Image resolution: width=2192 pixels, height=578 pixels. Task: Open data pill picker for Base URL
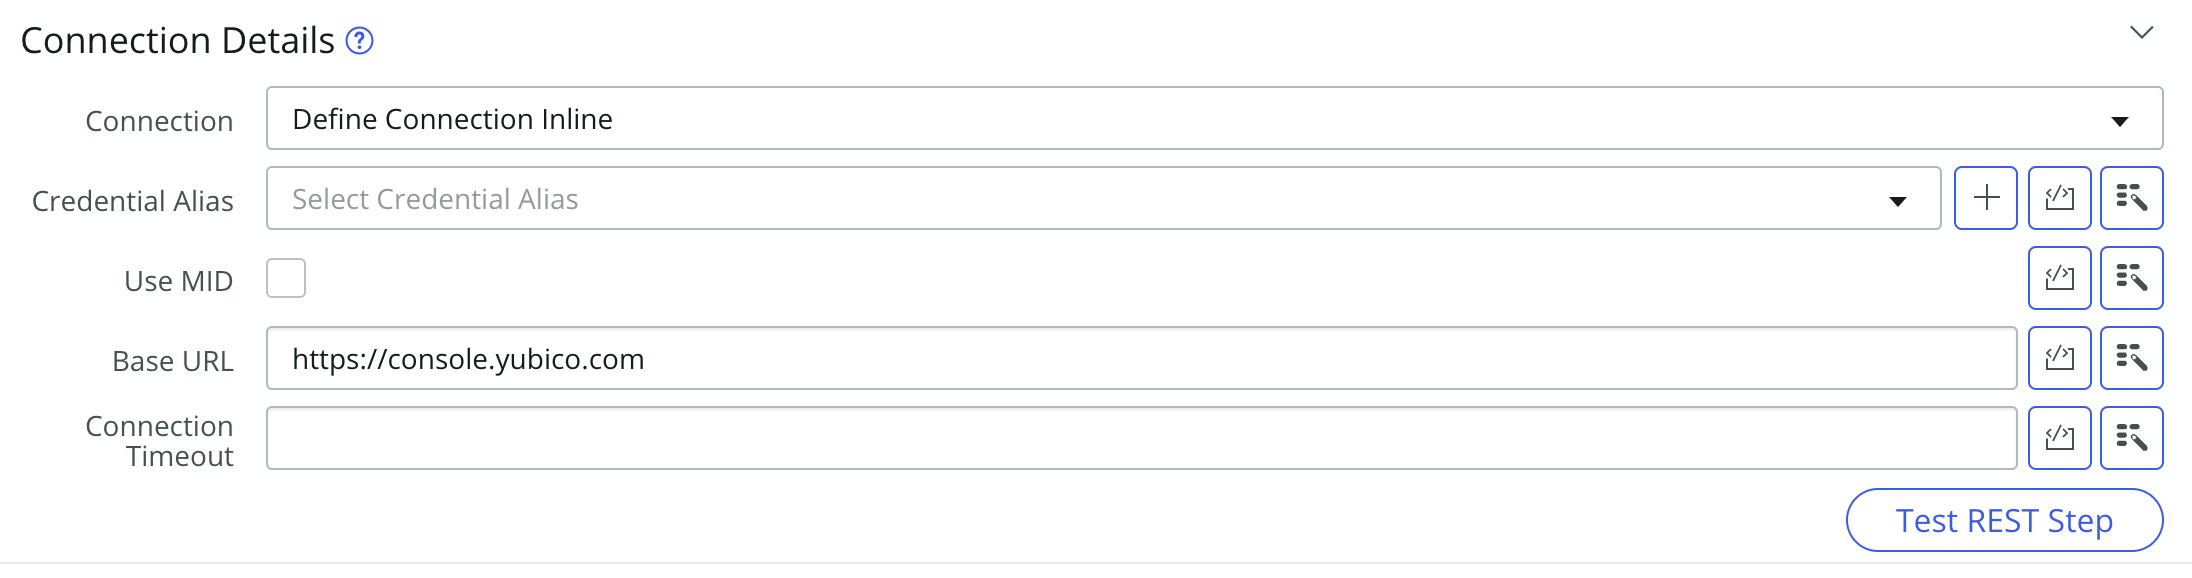coord(2131,358)
